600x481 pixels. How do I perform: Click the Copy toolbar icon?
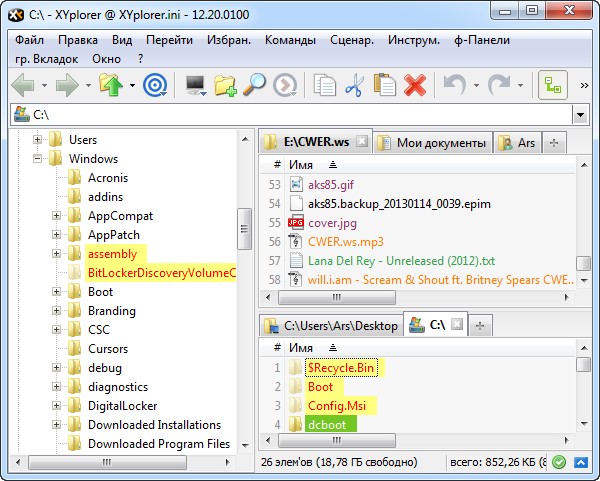(x=324, y=86)
